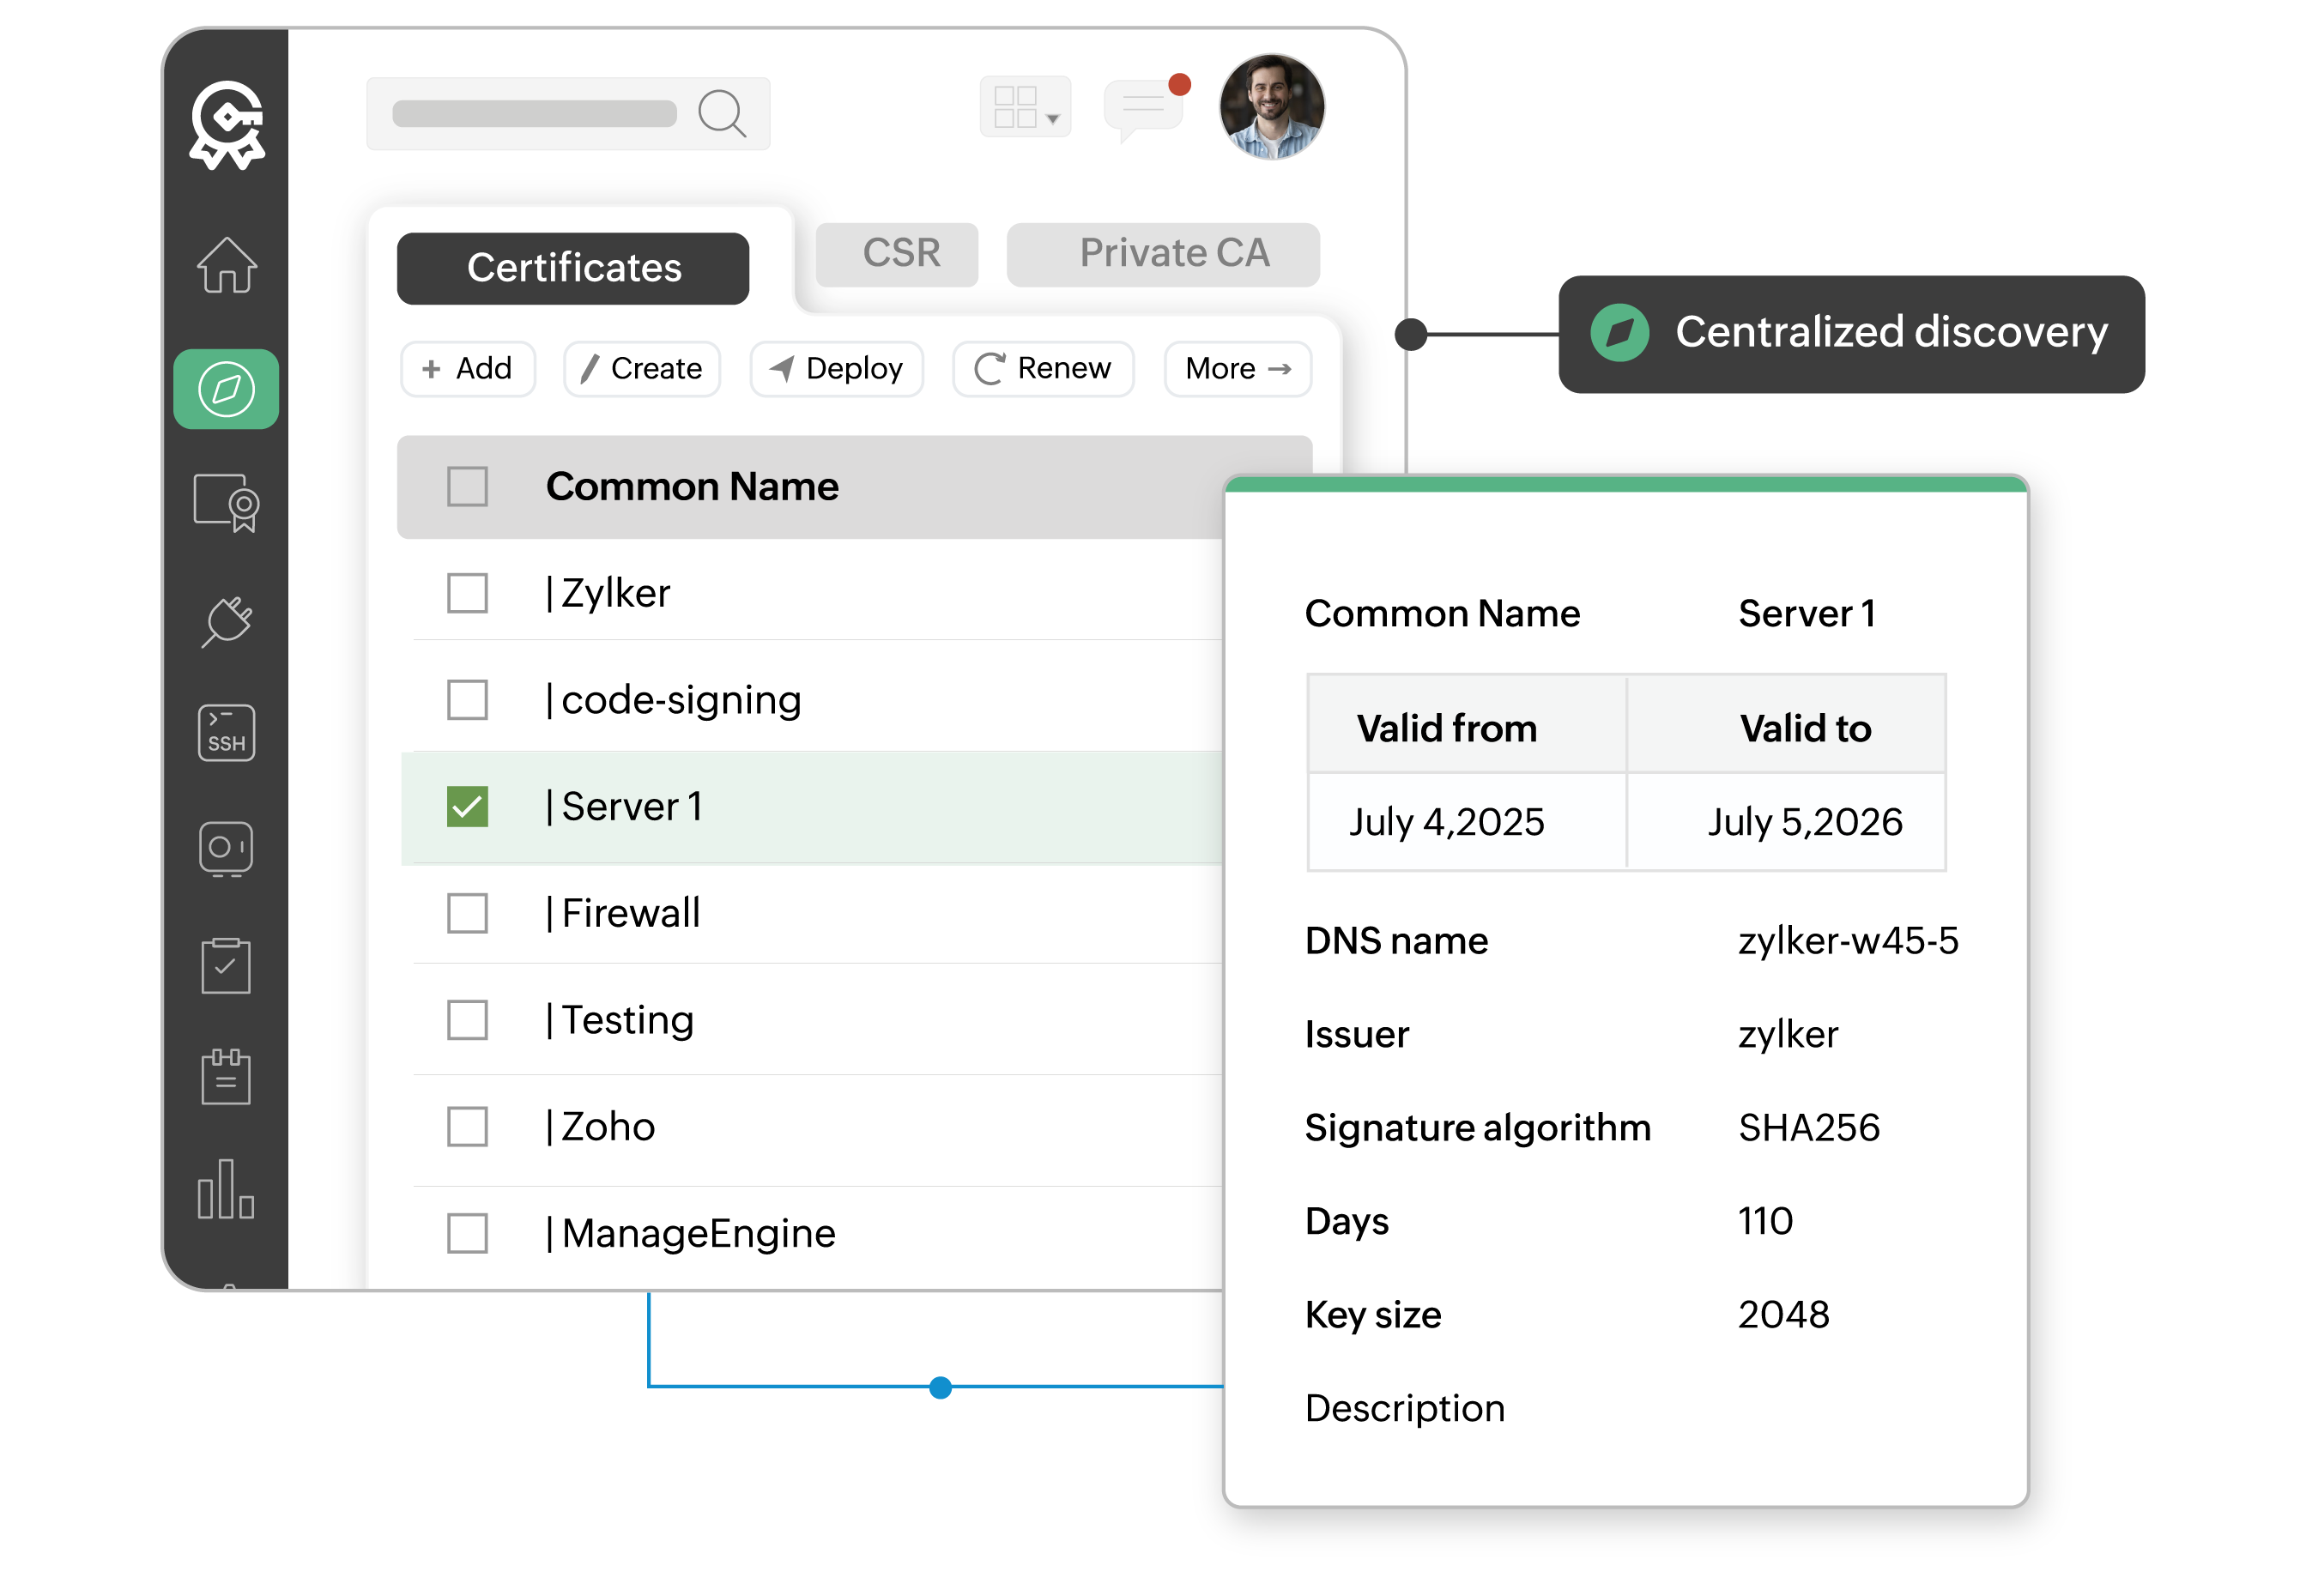The height and width of the screenshot is (1596, 2306).
Task: Open the SSH keys sidebar icon
Action: tap(226, 733)
